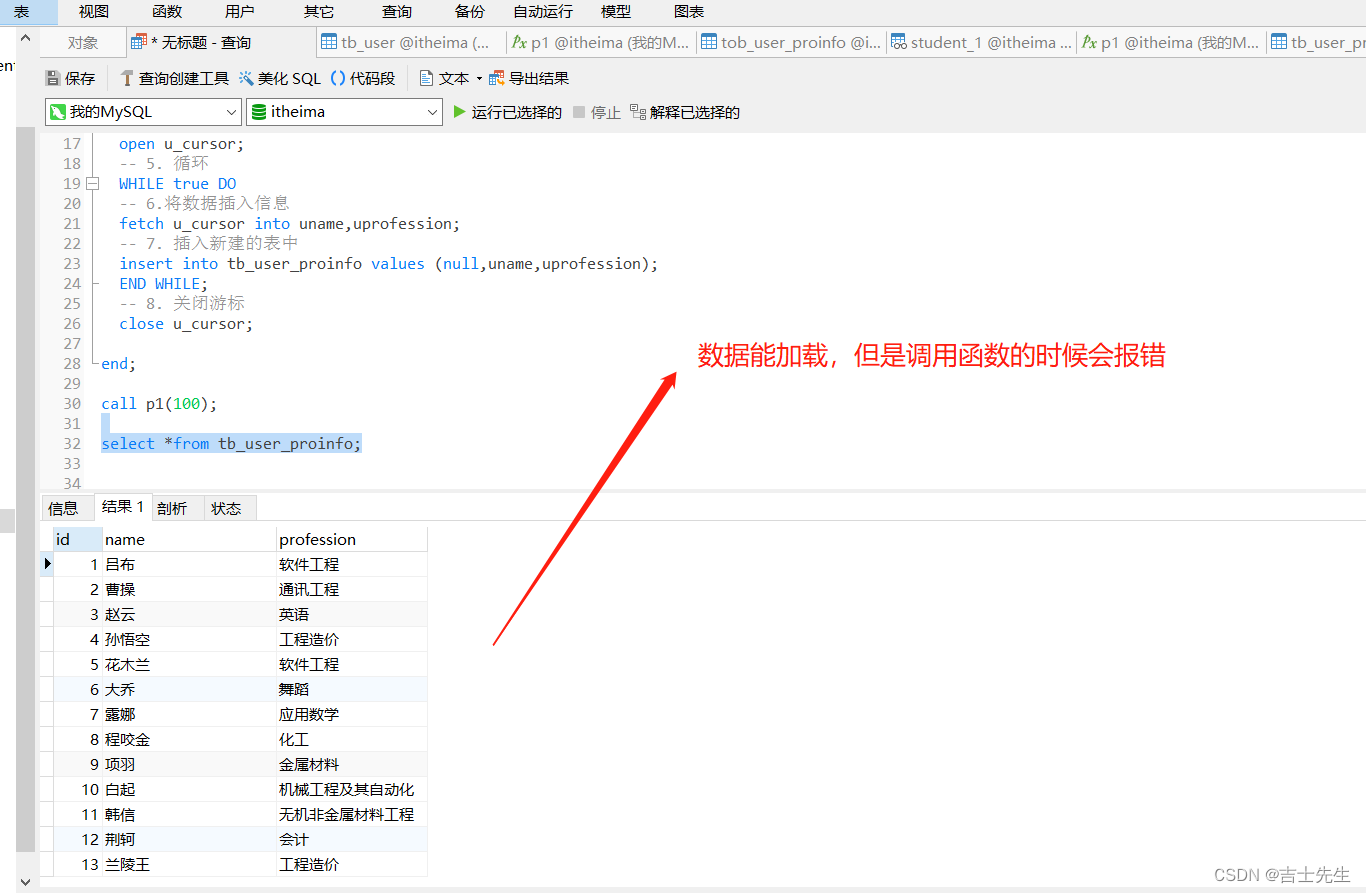Click Beautify SQL (美化 SQL)
1366x893 pixels.
coord(280,78)
